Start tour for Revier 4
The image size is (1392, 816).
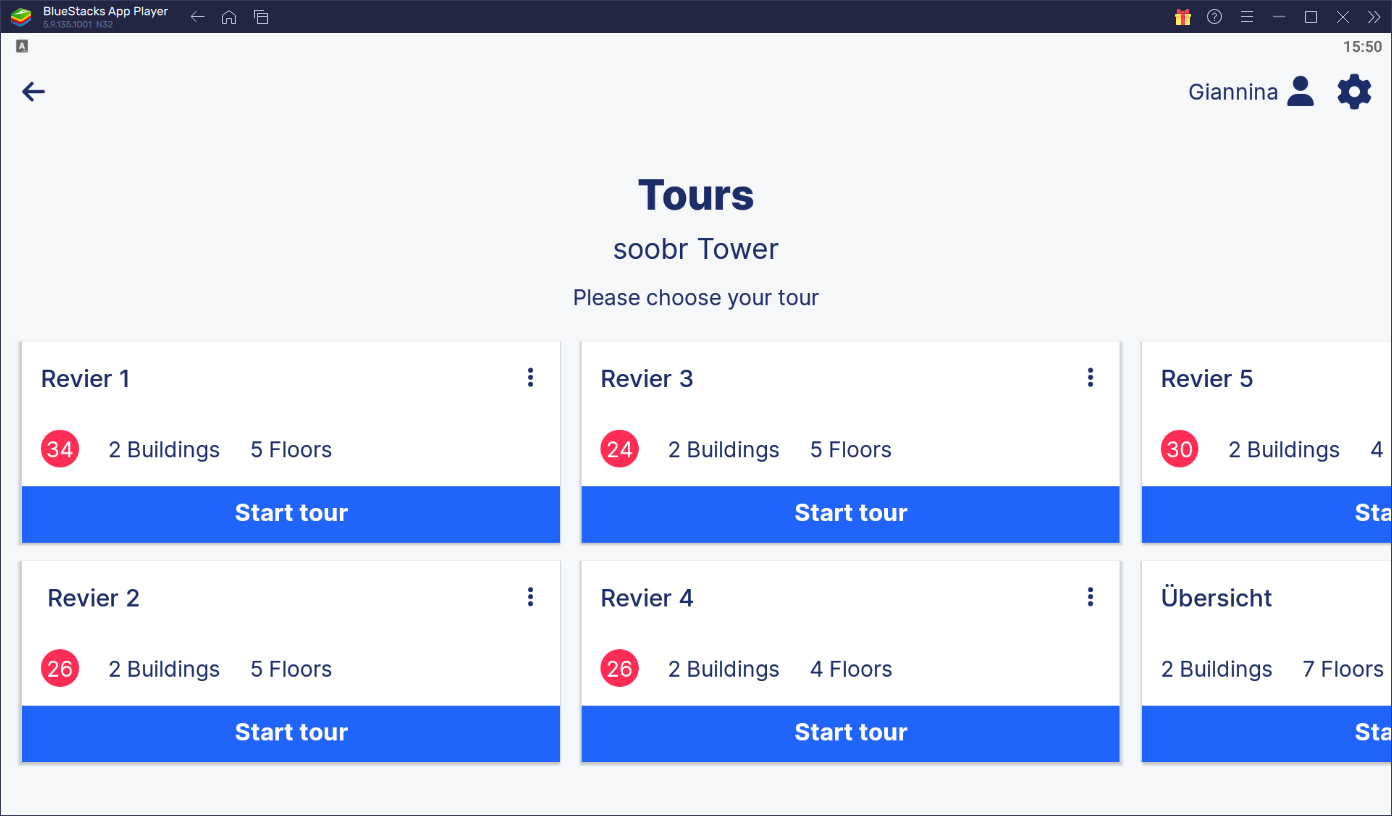pos(851,733)
